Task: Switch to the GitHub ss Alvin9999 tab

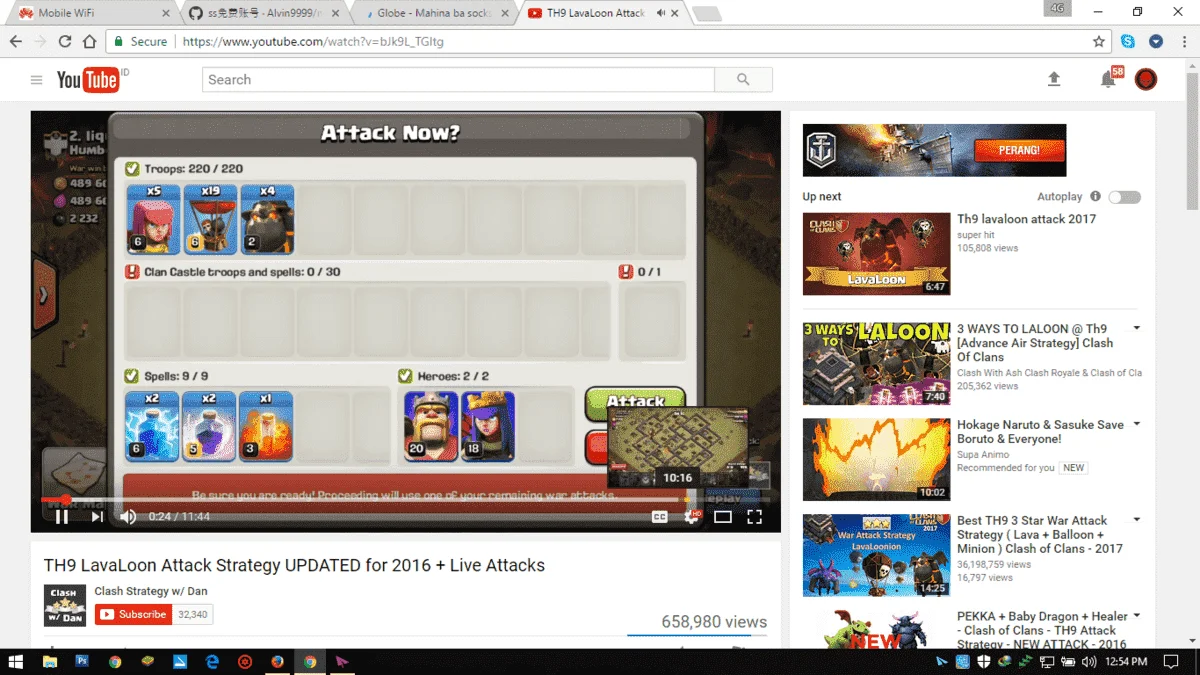Action: 262,14
